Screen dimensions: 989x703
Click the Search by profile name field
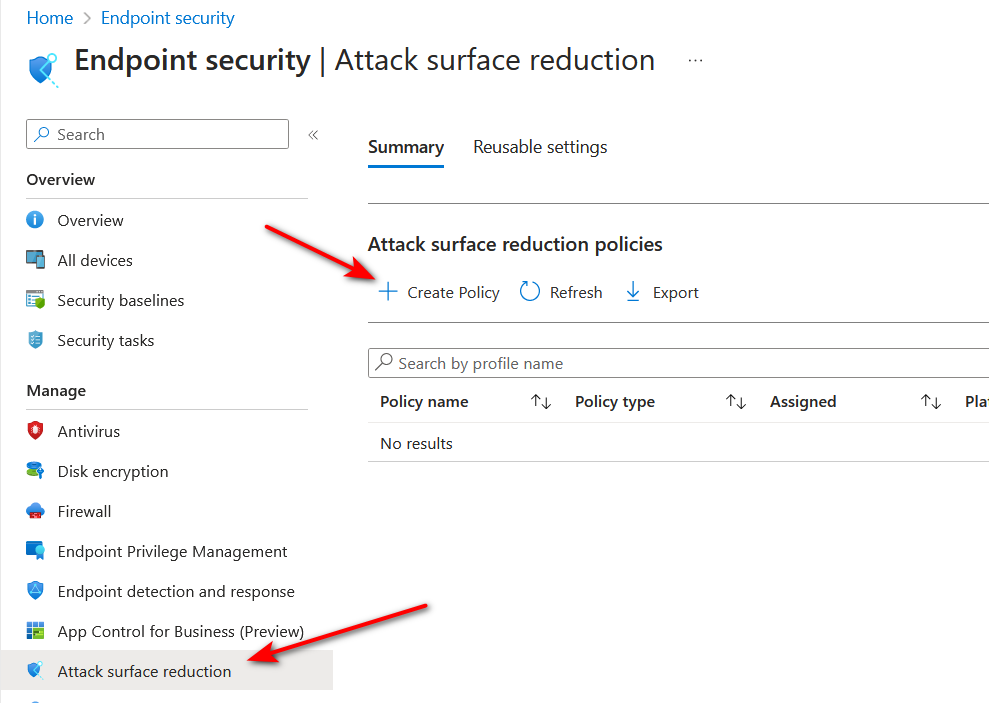pyautogui.click(x=678, y=363)
